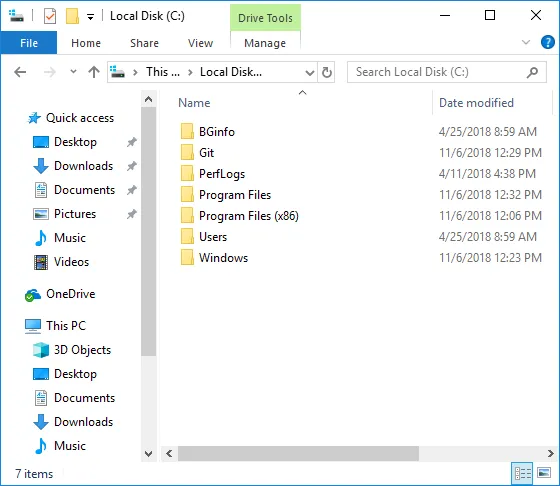Switch to the Share ribbon tab
The height and width of the screenshot is (486, 560).
[x=144, y=43]
